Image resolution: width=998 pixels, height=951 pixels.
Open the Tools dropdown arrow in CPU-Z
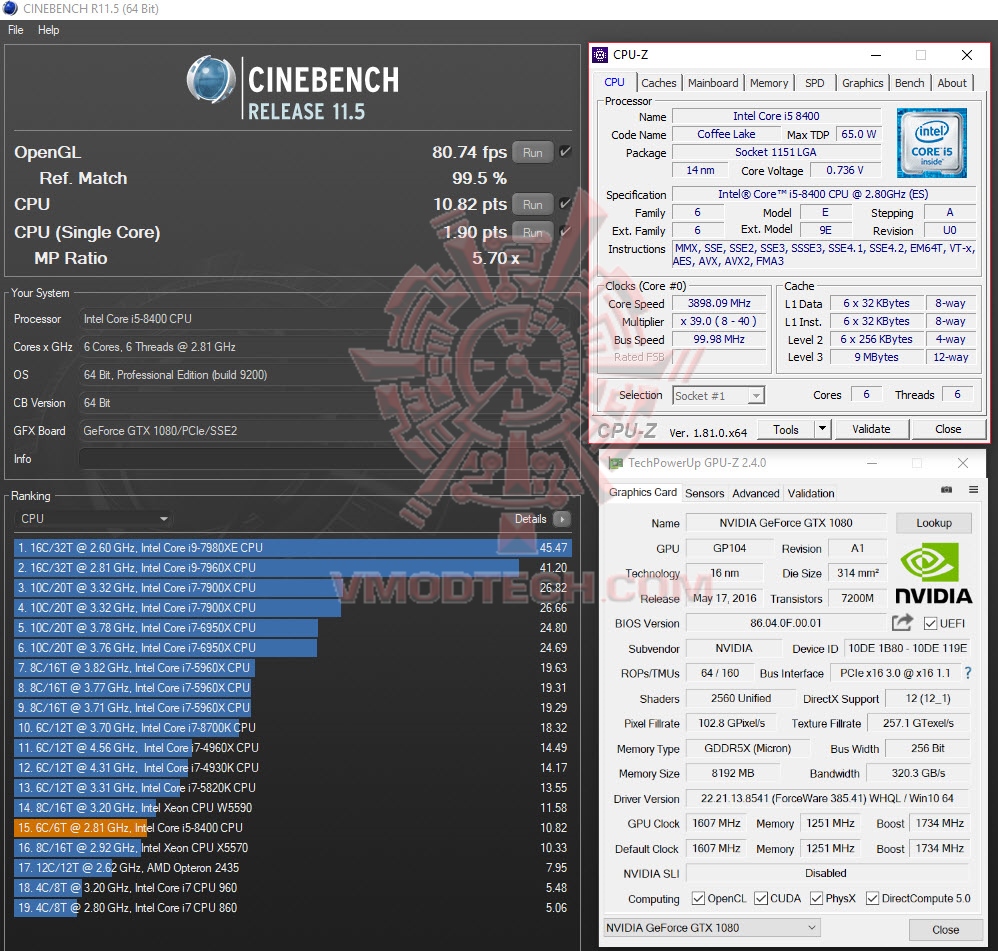point(822,429)
